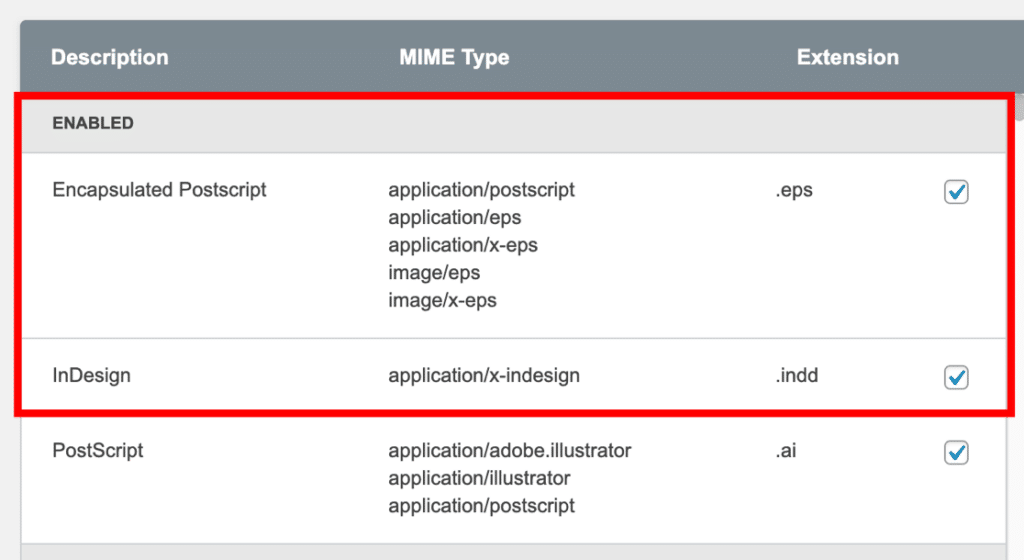Disable the InDesign .indd checkbox
The height and width of the screenshot is (560, 1024).
[x=956, y=377]
